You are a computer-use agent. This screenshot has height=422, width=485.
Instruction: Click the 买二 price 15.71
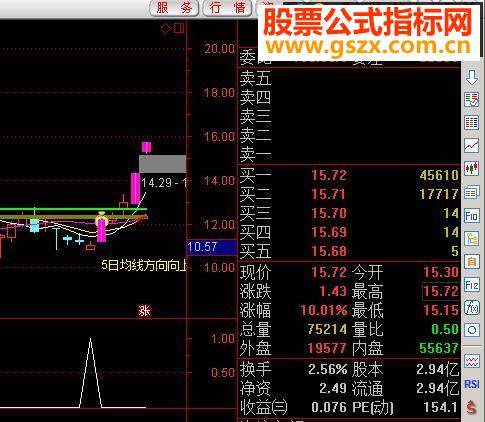(329, 194)
